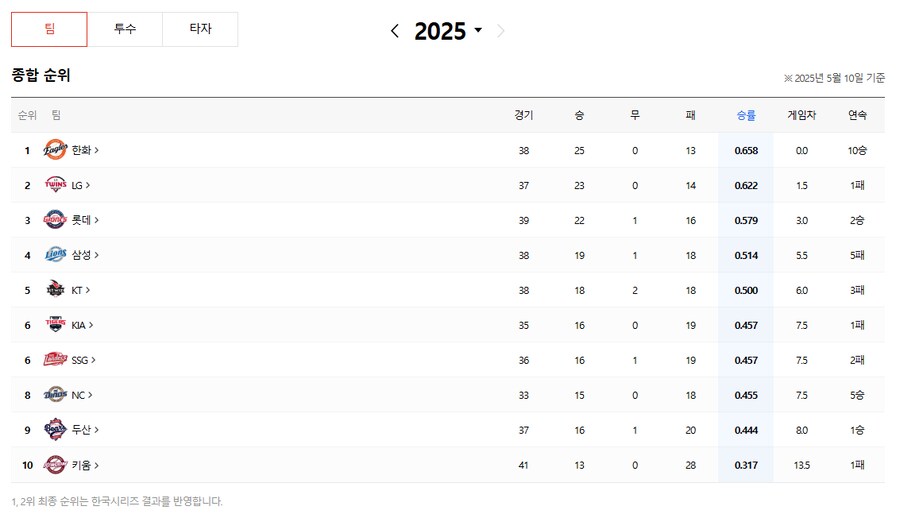Image resolution: width=900 pixels, height=514 pixels.
Task: Open the 한화 team link
Action: (x=85, y=150)
